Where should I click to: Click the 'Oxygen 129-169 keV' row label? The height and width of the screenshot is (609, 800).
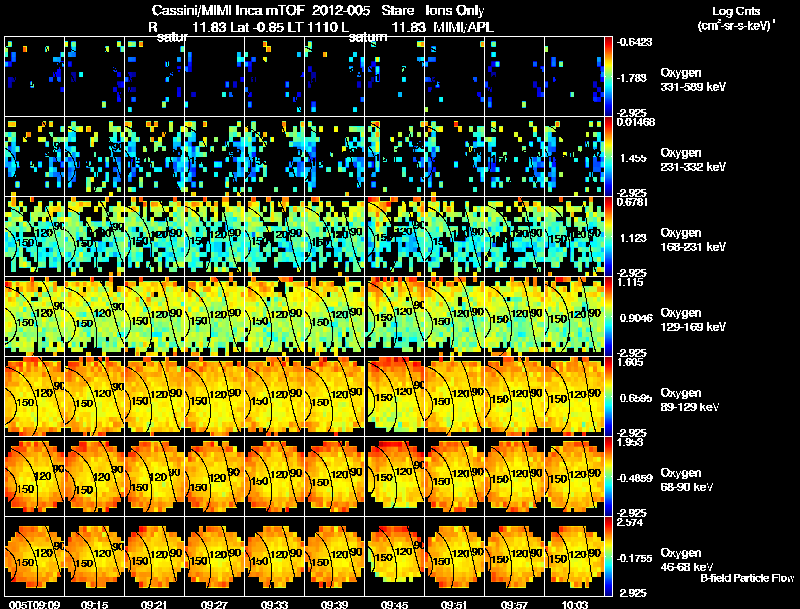693,320
